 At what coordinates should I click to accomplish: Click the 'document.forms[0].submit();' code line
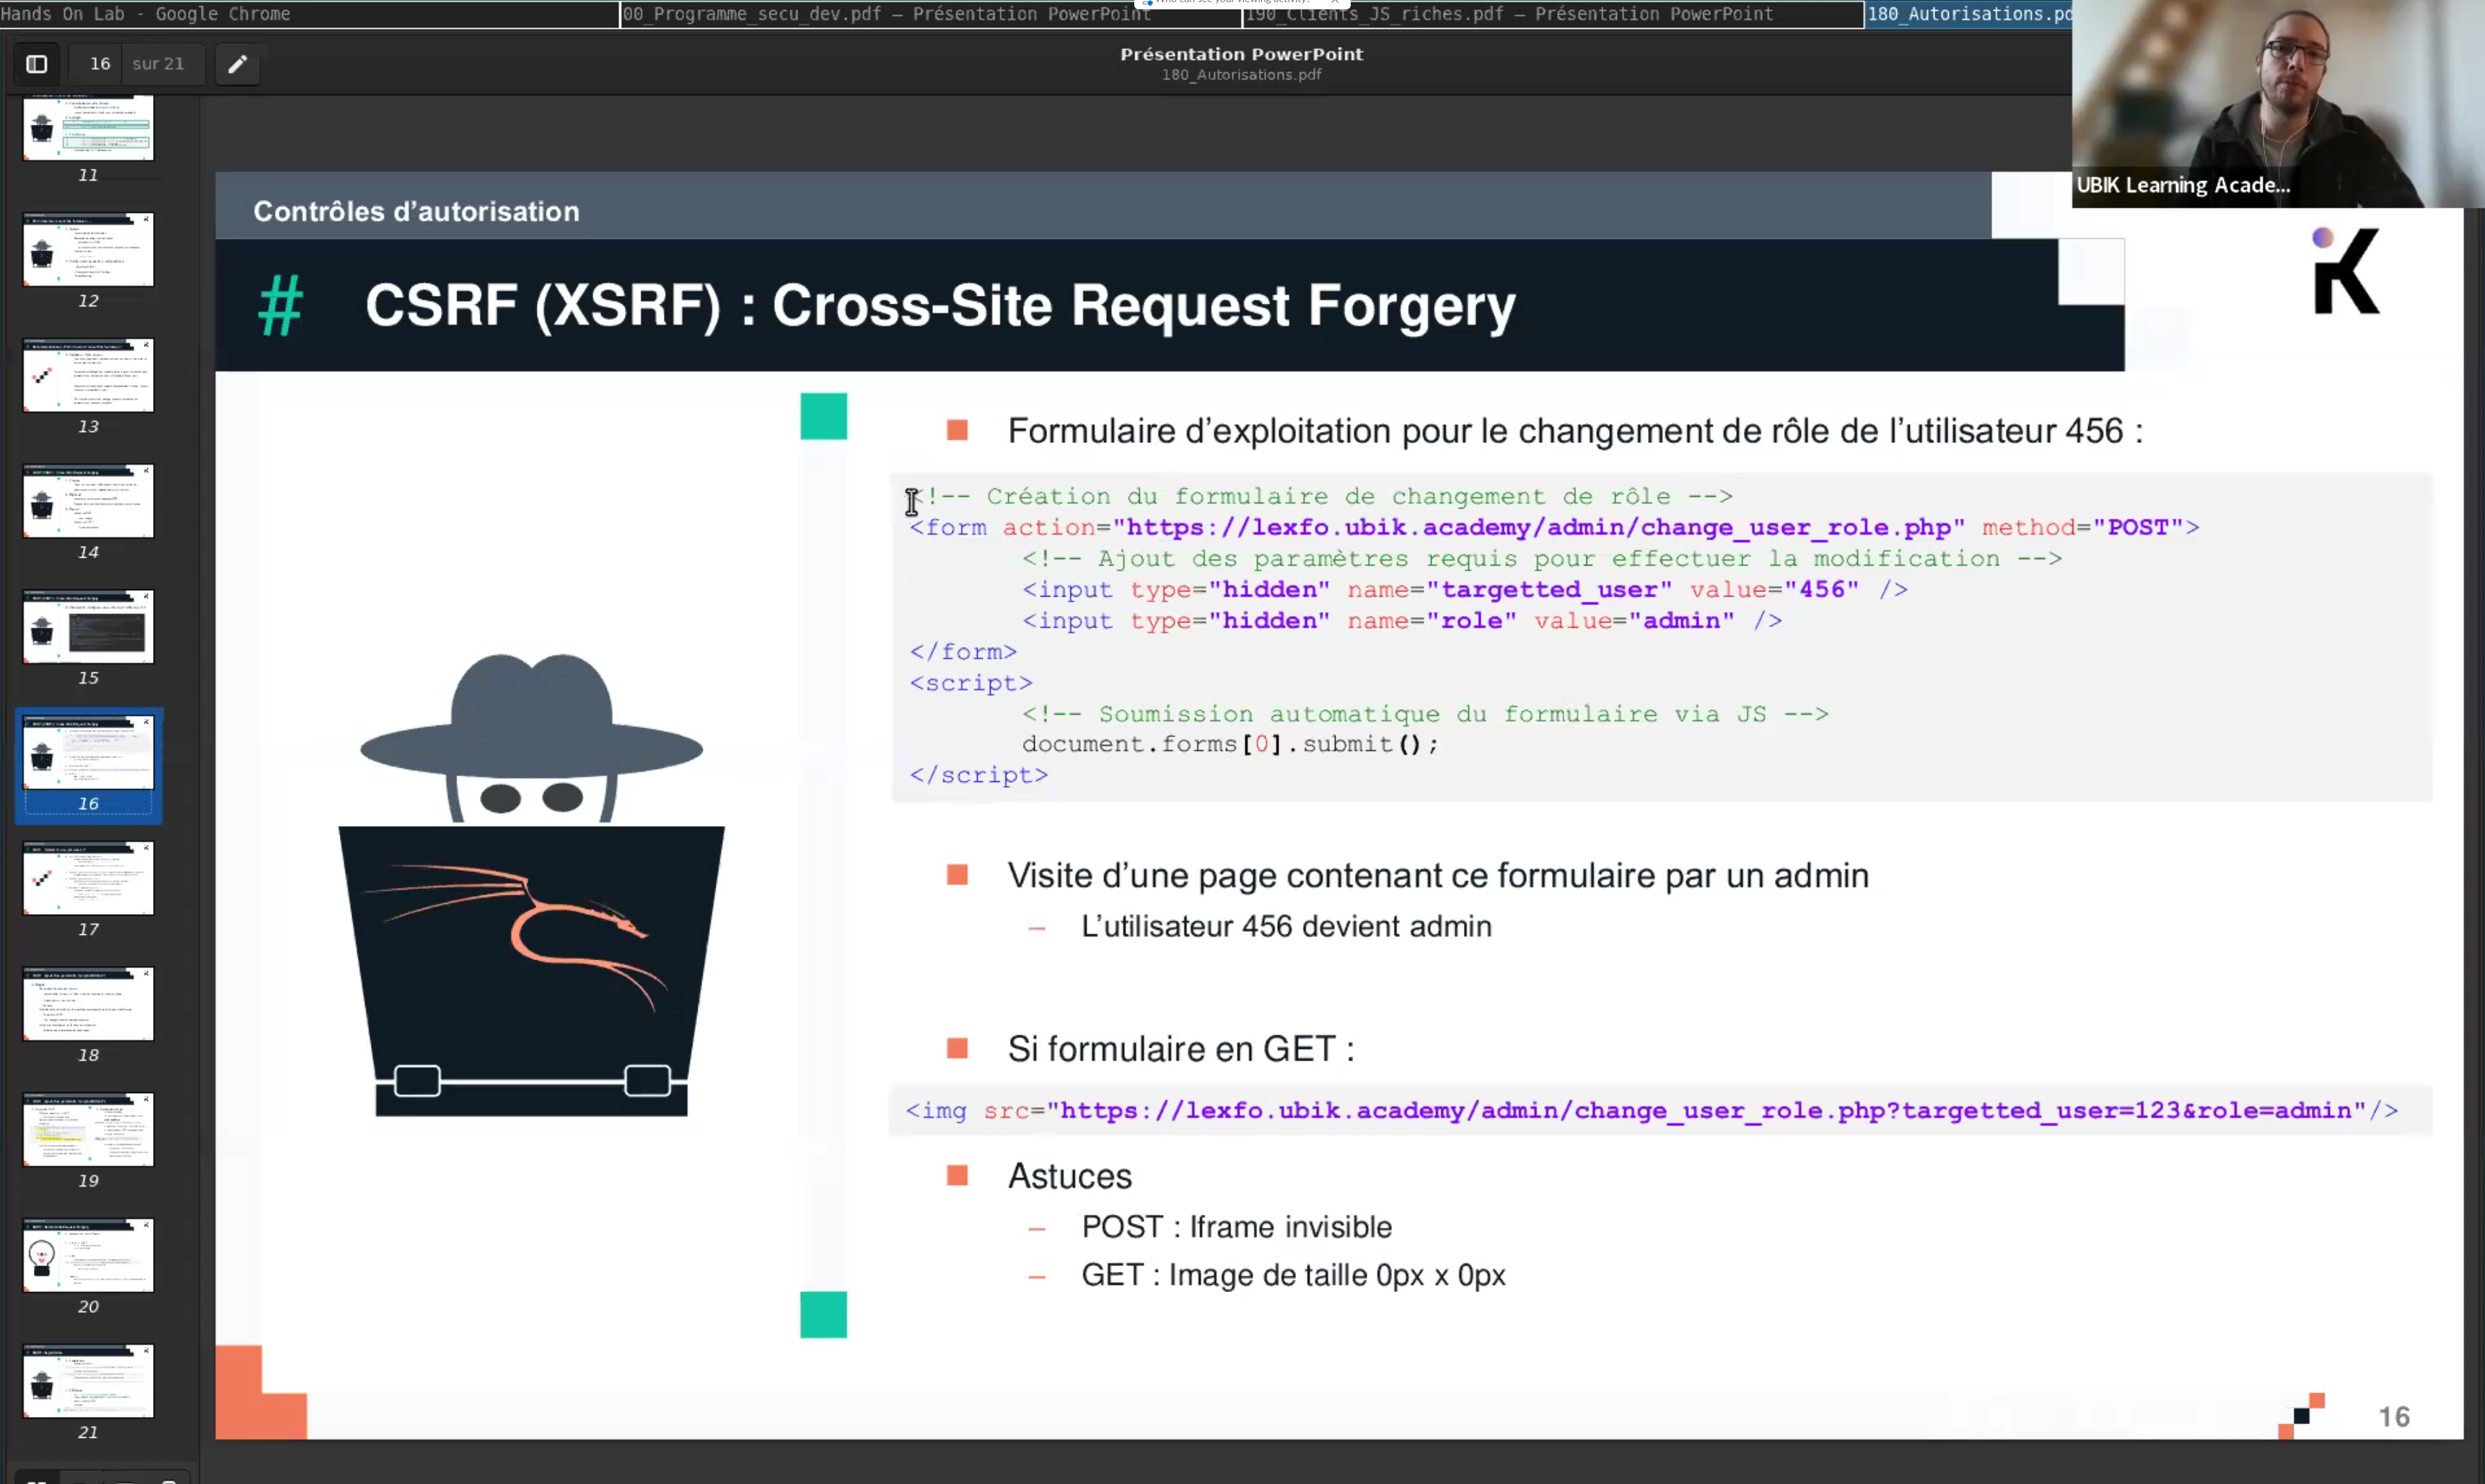1230,744
